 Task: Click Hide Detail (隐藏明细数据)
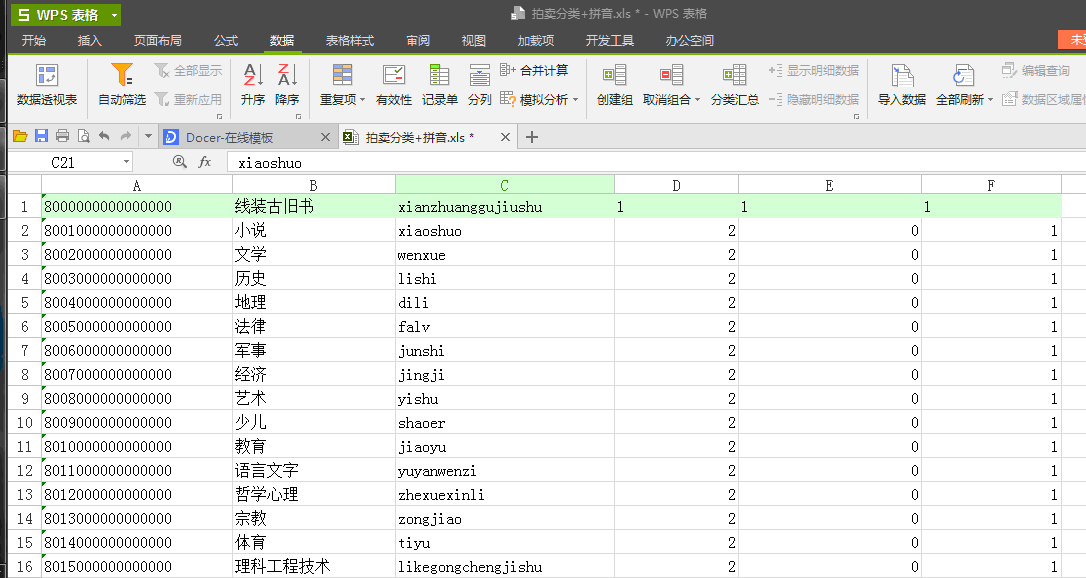(814, 100)
